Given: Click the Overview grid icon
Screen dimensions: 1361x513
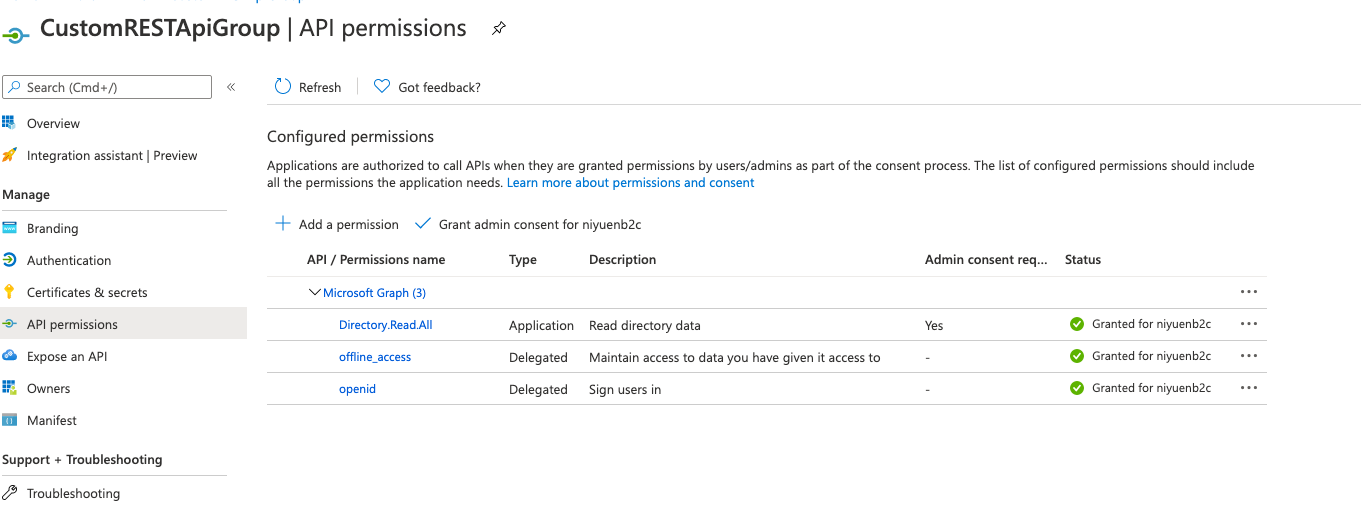Looking at the screenshot, I should pos(9,123).
